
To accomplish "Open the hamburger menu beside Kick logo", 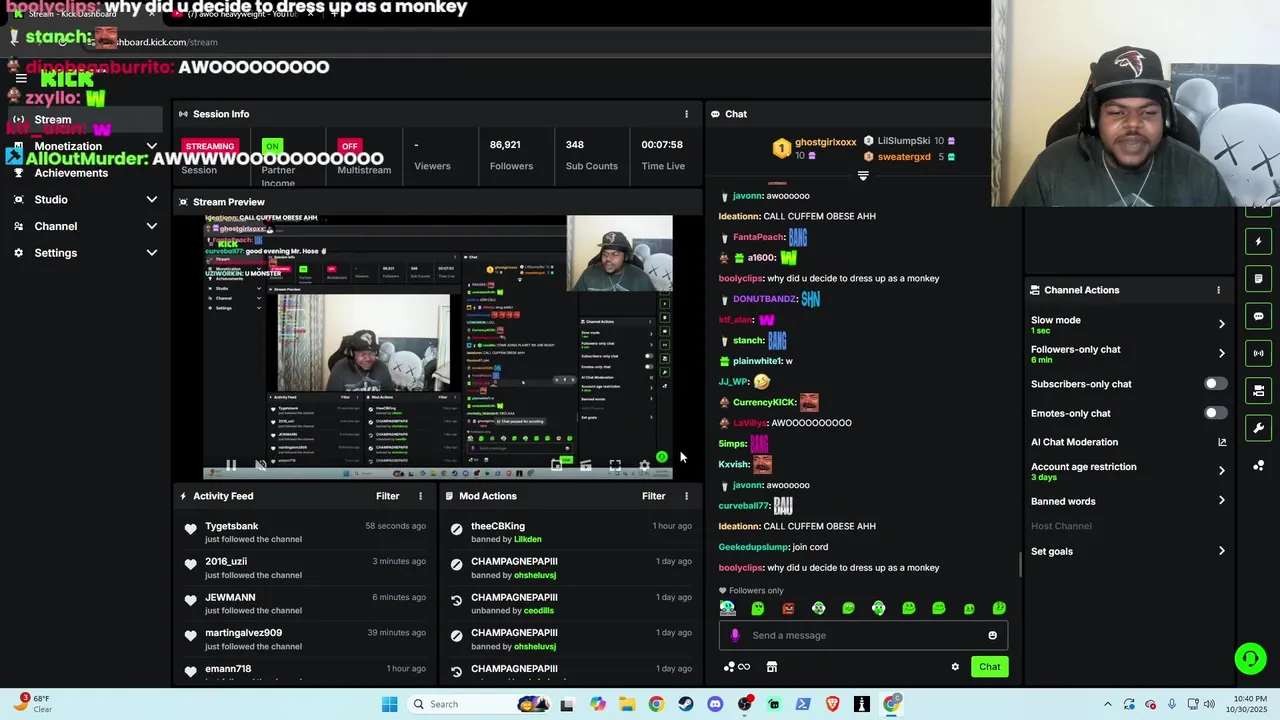I will pos(21,78).
